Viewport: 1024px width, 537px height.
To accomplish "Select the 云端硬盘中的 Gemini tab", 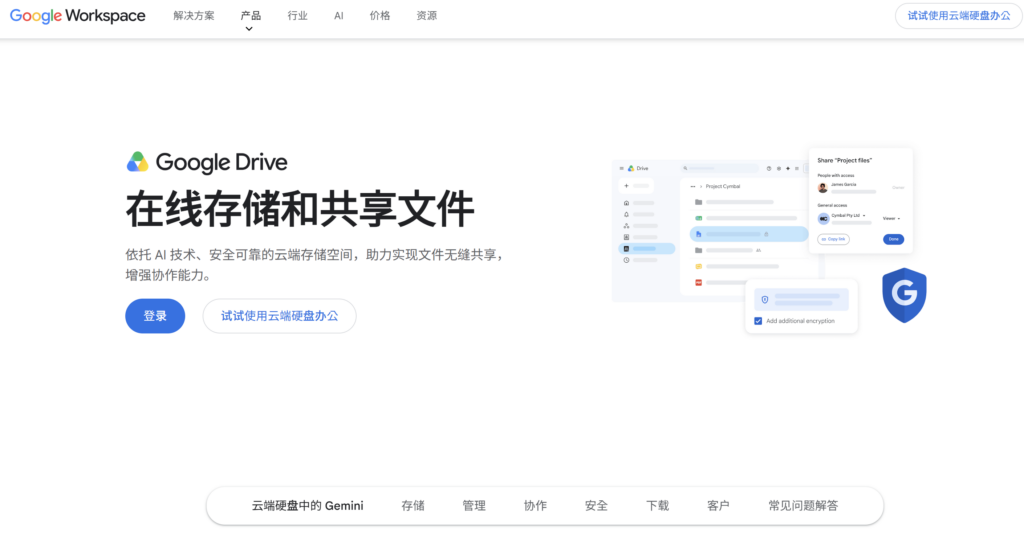I will pos(308,506).
